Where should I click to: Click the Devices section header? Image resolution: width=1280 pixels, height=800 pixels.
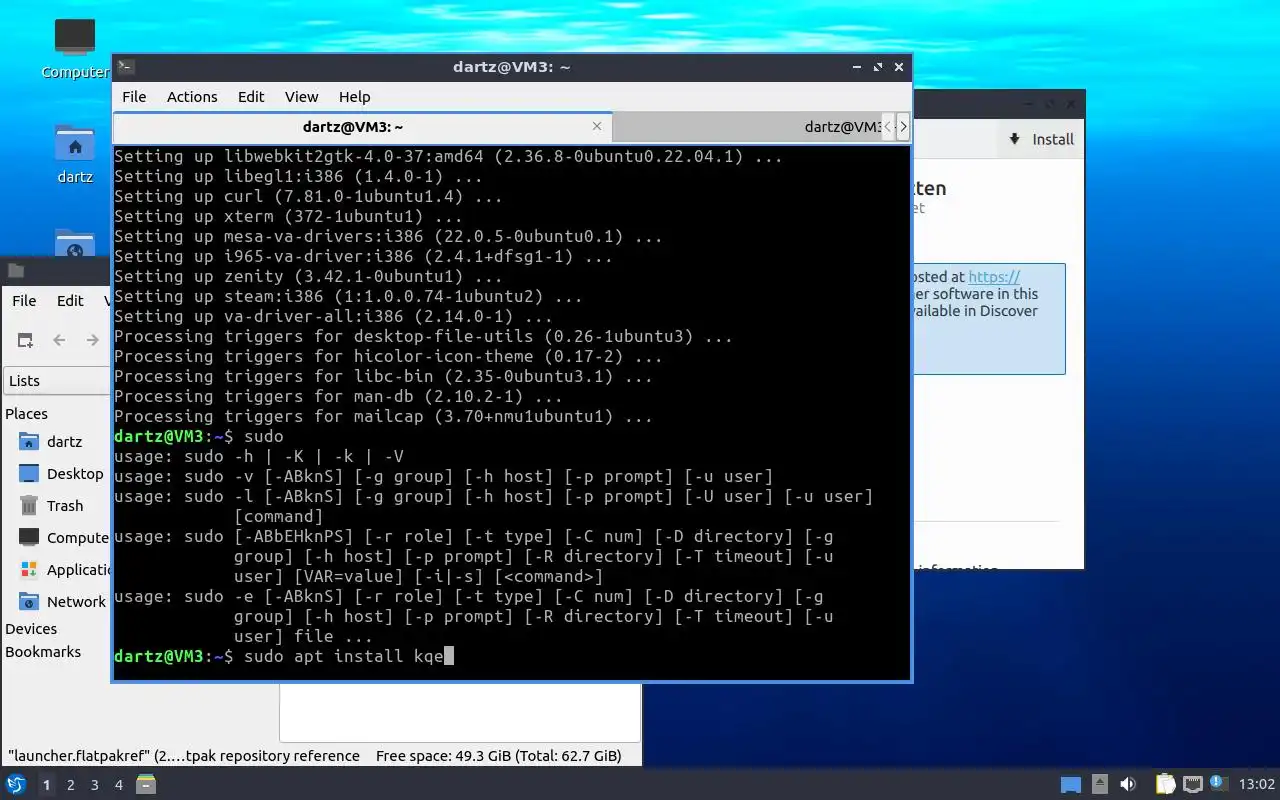point(31,628)
